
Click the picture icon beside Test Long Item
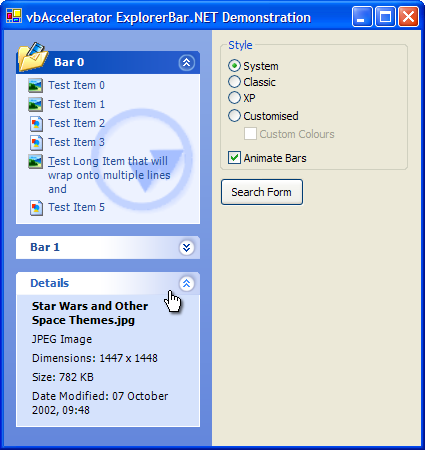coord(35,162)
